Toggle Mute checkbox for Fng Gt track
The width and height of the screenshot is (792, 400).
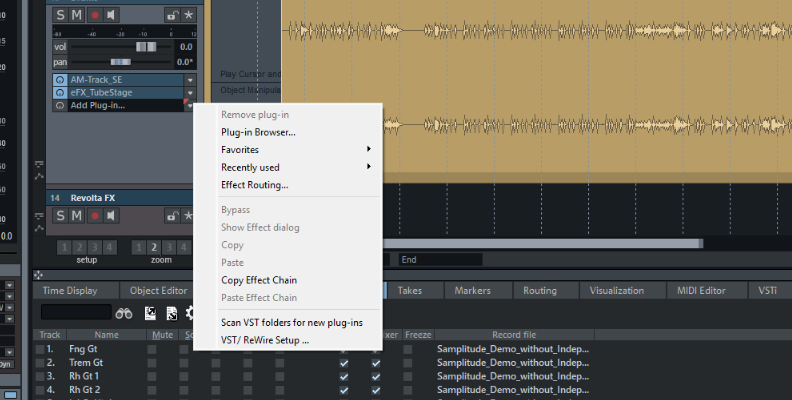152,349
